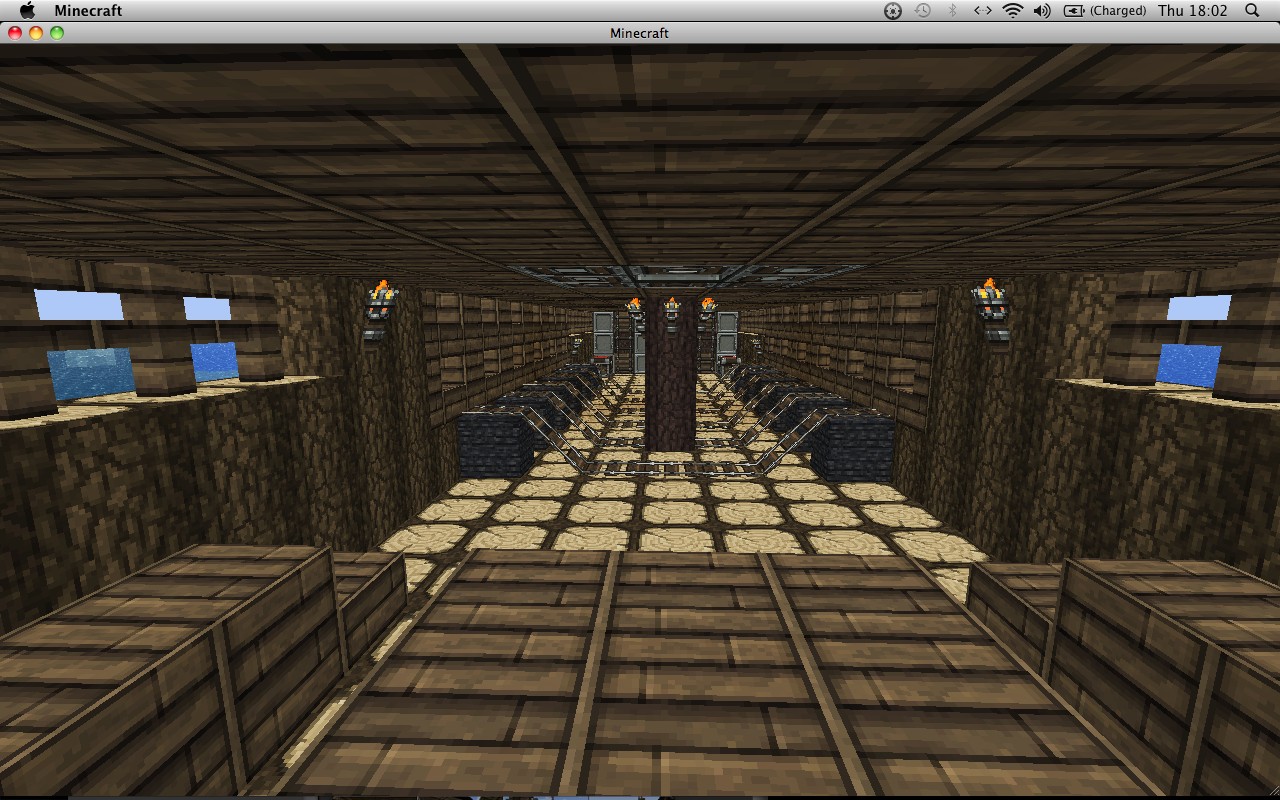
Task: Minimize the Minecraft window with yellow button
Action: (x=36, y=33)
